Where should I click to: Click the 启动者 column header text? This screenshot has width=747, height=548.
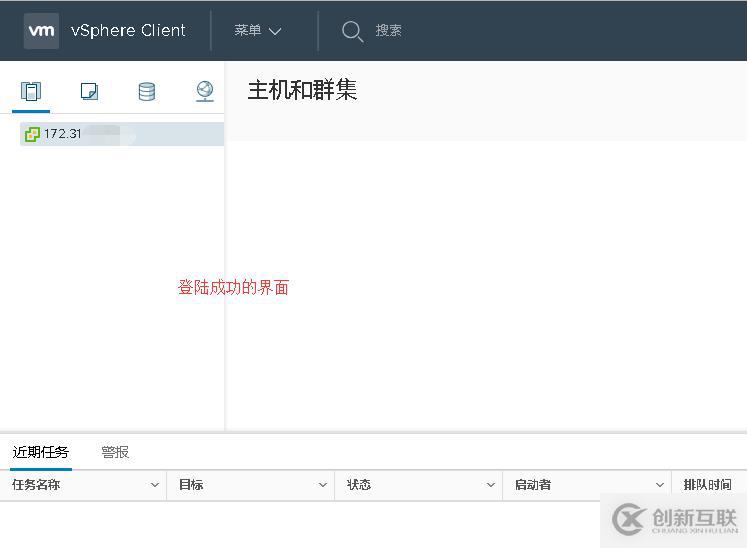(x=533, y=485)
